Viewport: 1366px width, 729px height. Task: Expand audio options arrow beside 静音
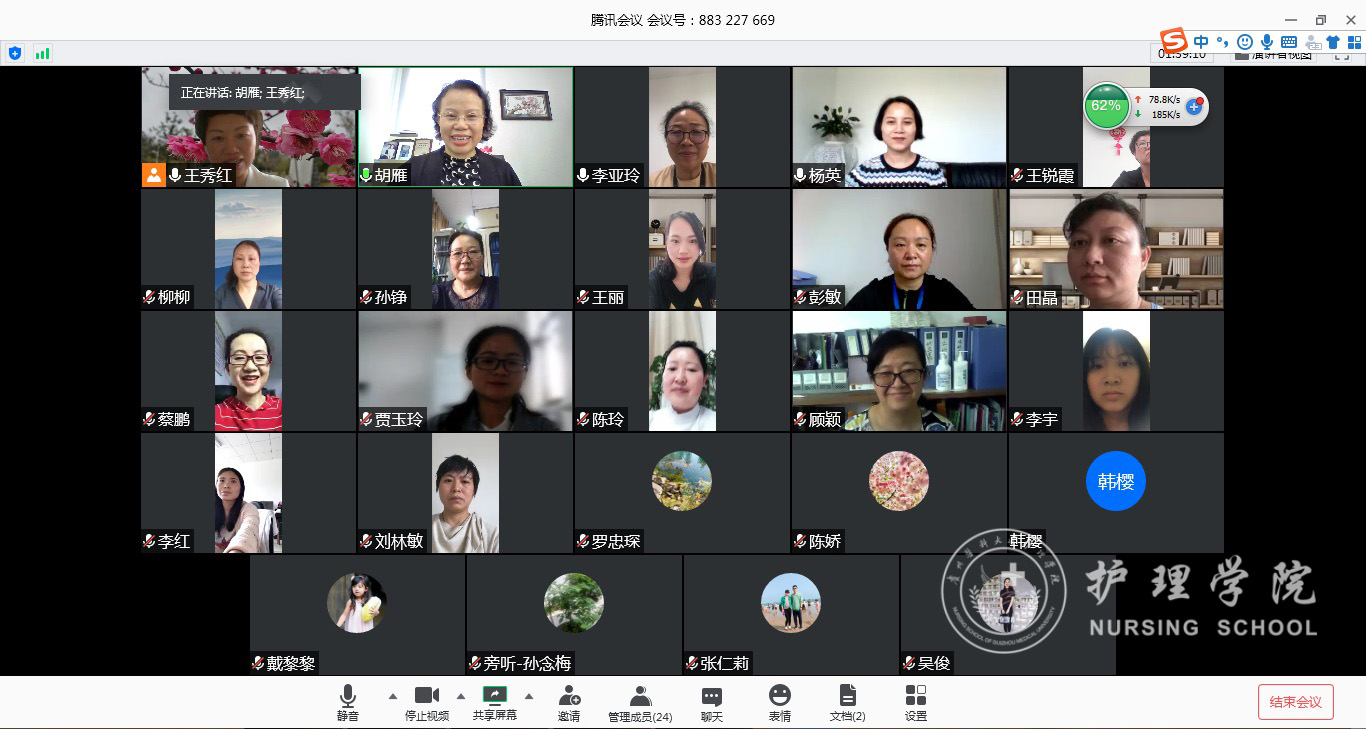pos(392,696)
